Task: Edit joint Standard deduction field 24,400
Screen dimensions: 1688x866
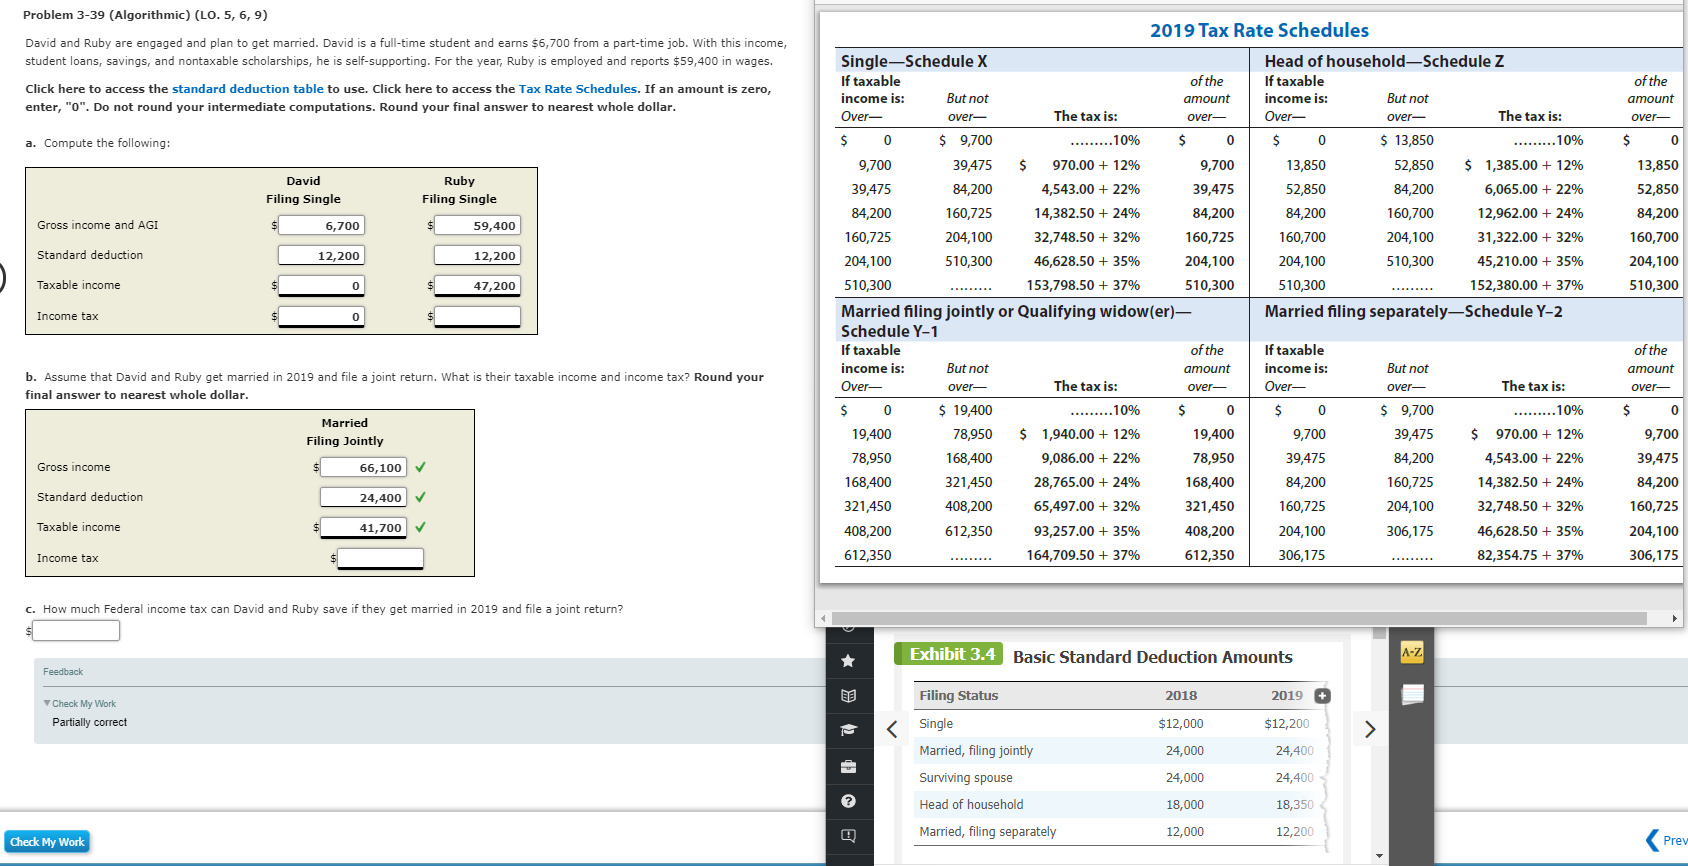Action: click(x=363, y=498)
